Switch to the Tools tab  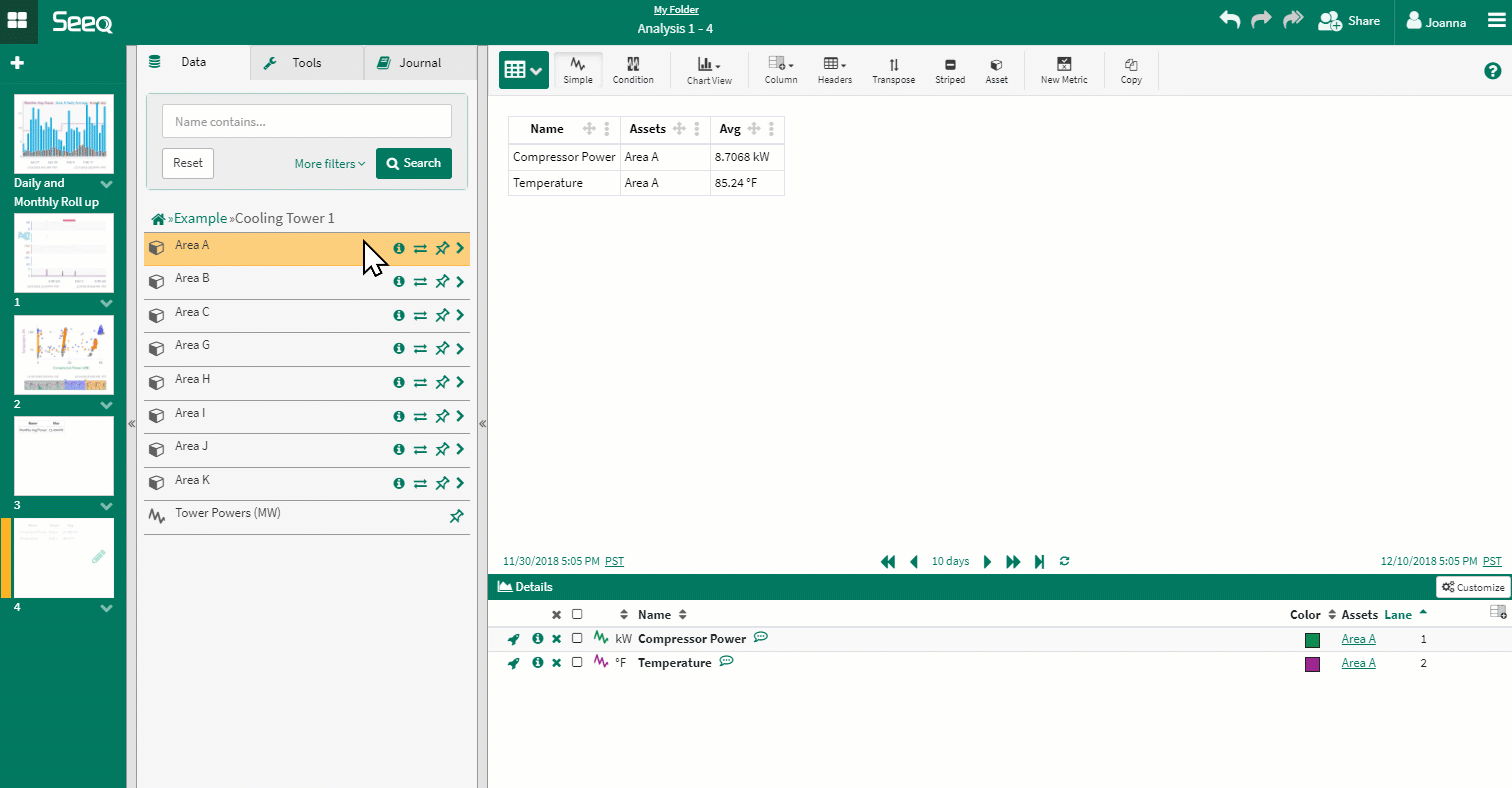[x=306, y=62]
